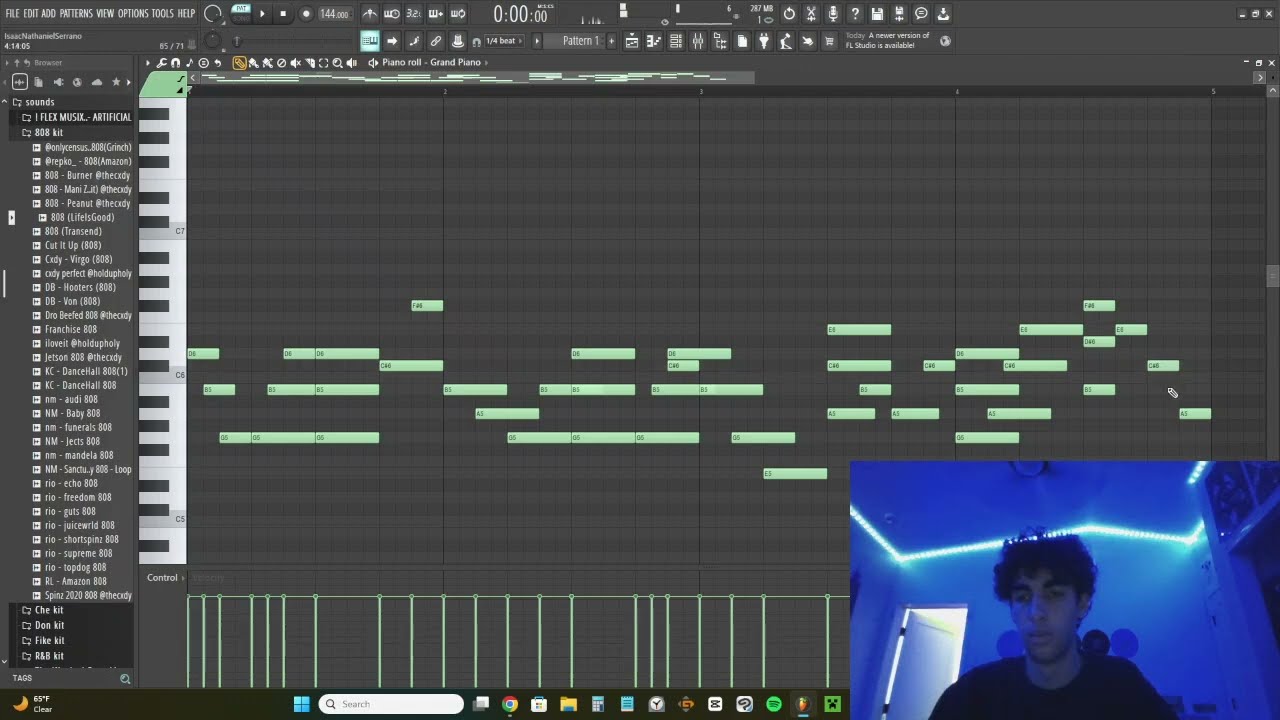Viewport: 1280px width, 720px height.
Task: Click the 144.000 tempo field
Action: (334, 14)
